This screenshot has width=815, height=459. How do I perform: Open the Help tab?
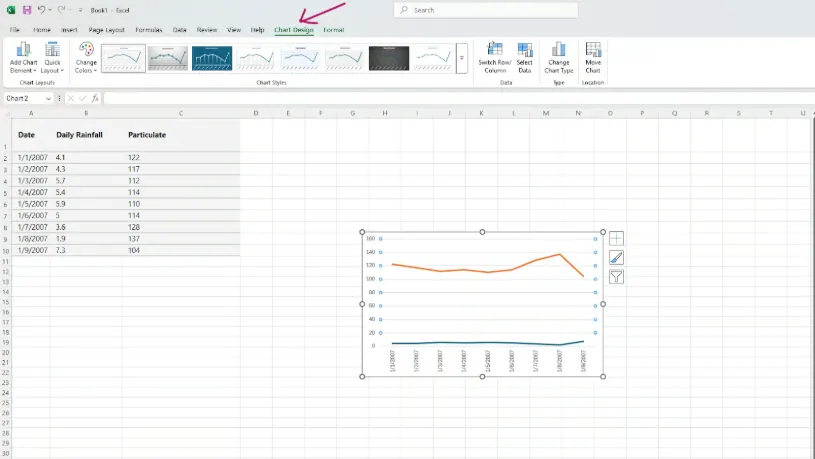click(x=257, y=30)
